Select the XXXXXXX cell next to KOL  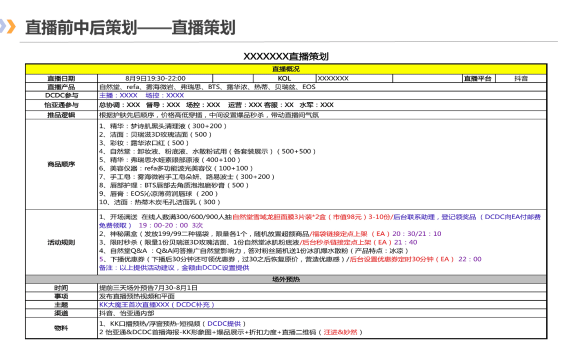pyautogui.click(x=354, y=78)
